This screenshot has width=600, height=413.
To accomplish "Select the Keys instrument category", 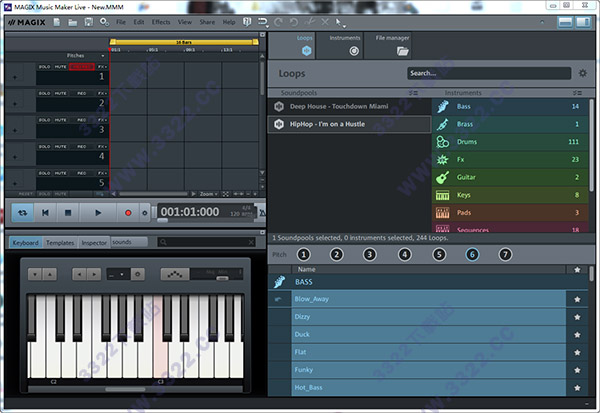I will pos(510,195).
